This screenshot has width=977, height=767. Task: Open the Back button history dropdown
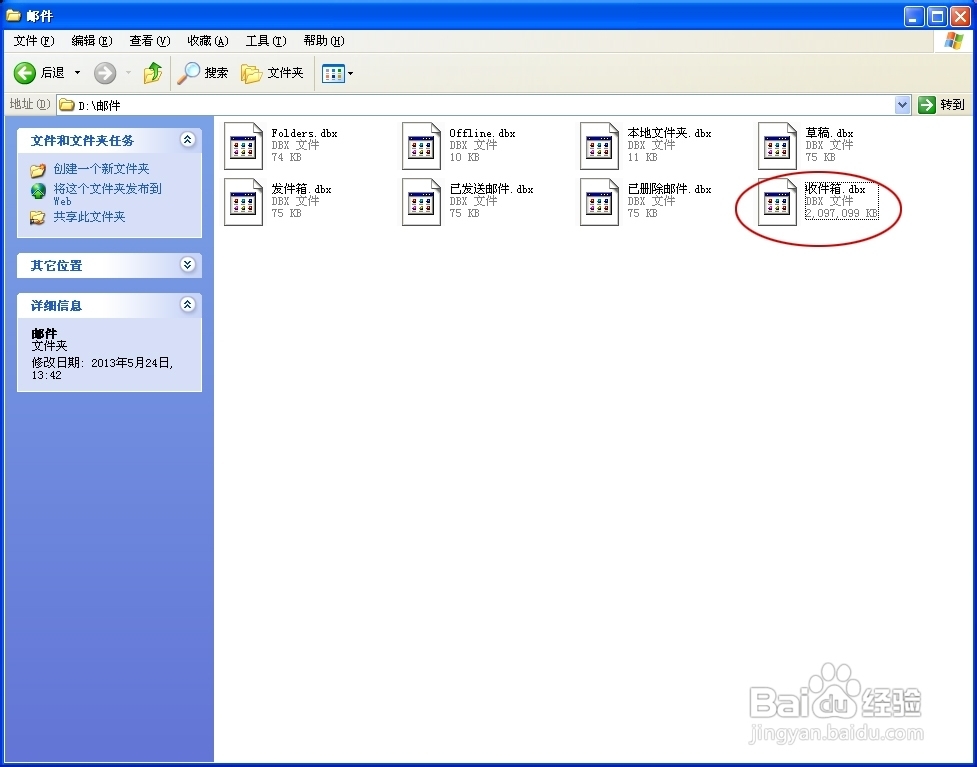tap(75, 72)
